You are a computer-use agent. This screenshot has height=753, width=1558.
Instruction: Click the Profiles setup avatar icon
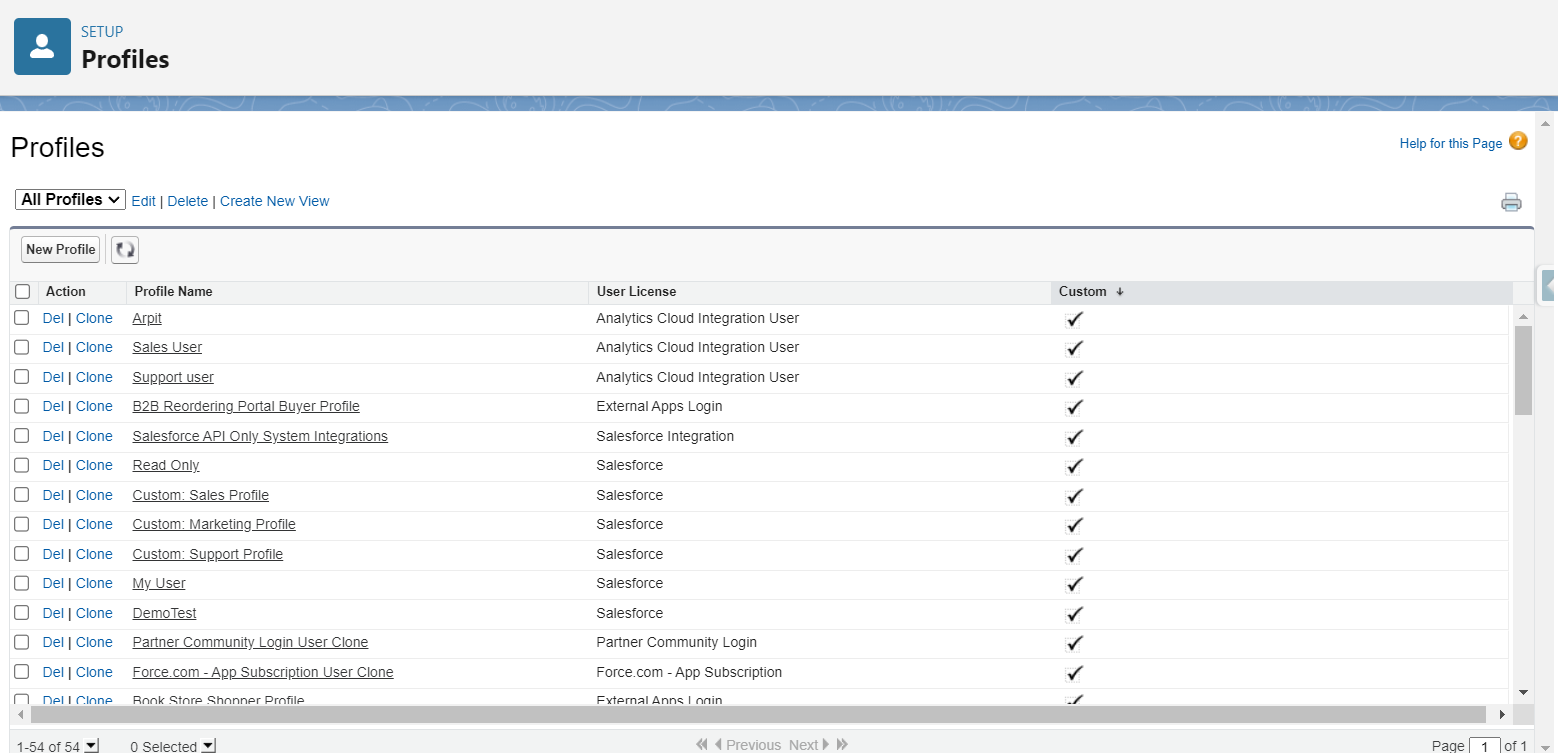tap(41, 46)
